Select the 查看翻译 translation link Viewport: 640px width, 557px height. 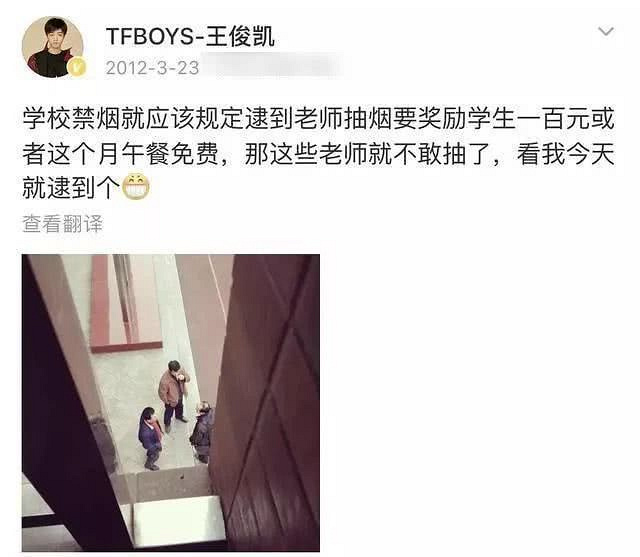point(62,224)
